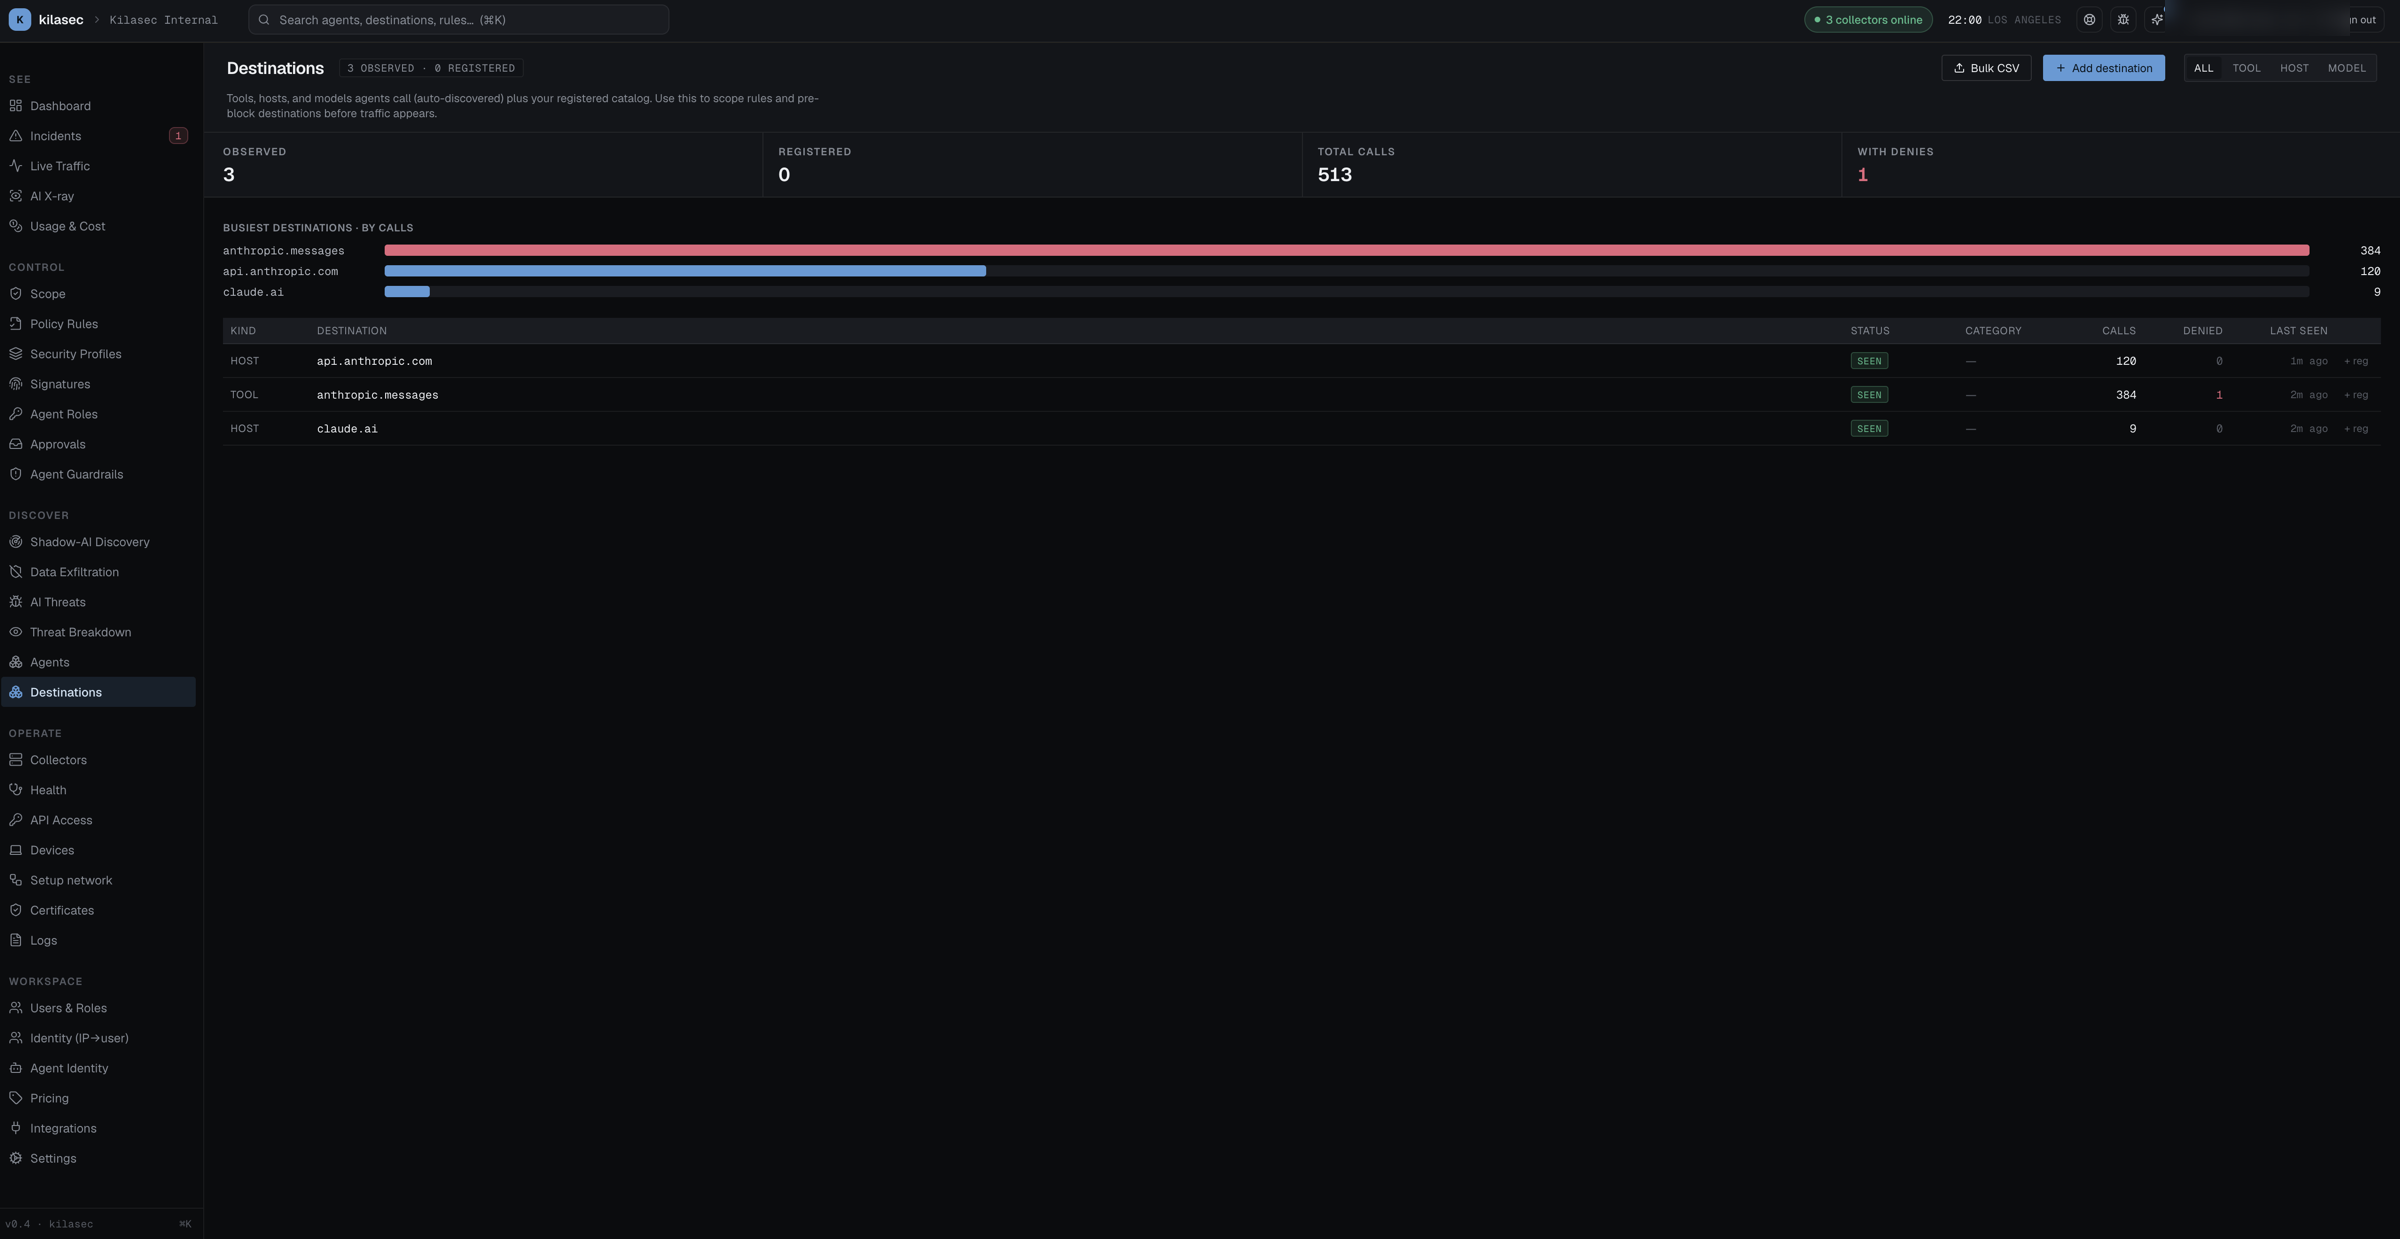Viewport: 2400px width, 1239px height.
Task: Switch the filter to MODEL
Action: [2346, 68]
